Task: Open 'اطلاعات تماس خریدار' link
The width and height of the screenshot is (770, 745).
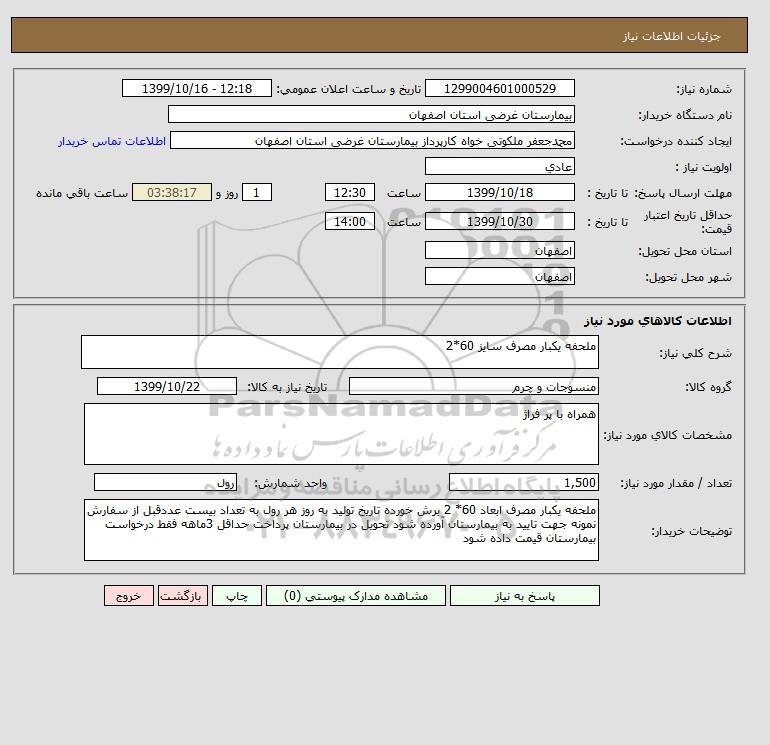Action: click(112, 141)
